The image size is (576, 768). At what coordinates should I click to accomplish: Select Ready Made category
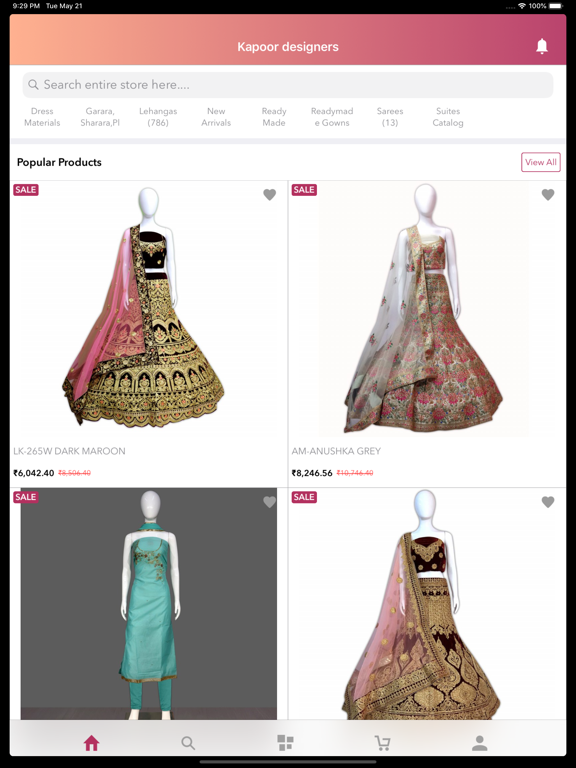tap(274, 117)
